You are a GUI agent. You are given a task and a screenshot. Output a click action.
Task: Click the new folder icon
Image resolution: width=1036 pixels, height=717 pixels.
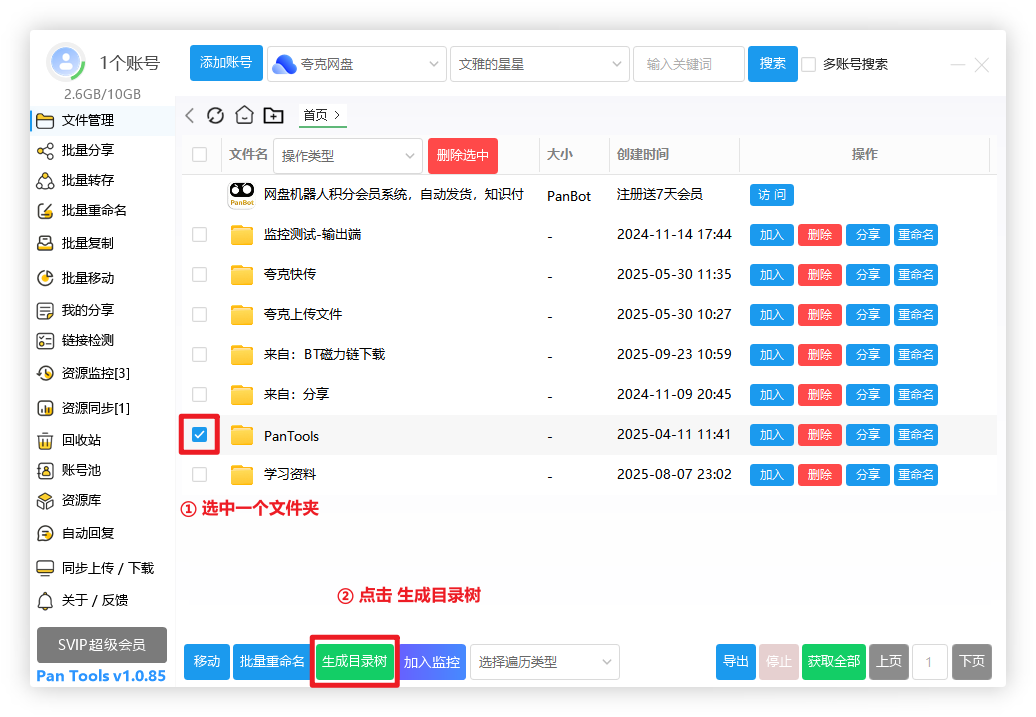click(273, 116)
